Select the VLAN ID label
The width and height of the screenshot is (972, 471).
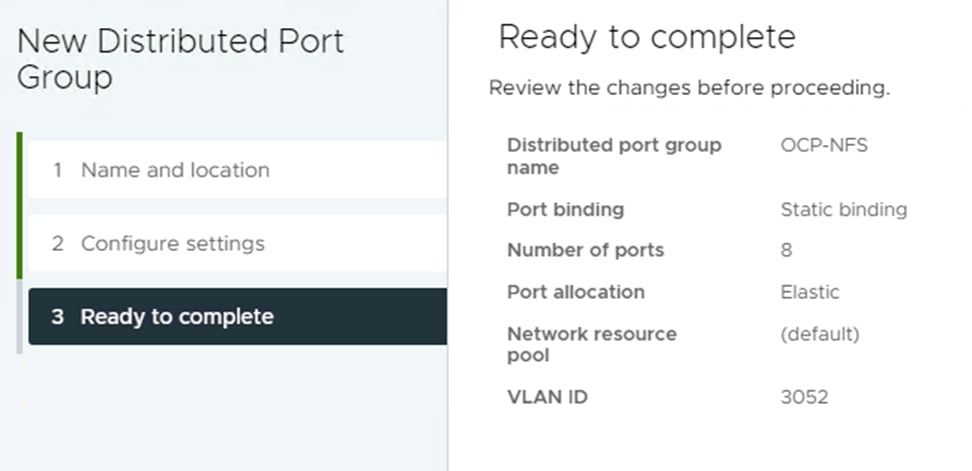click(x=547, y=397)
